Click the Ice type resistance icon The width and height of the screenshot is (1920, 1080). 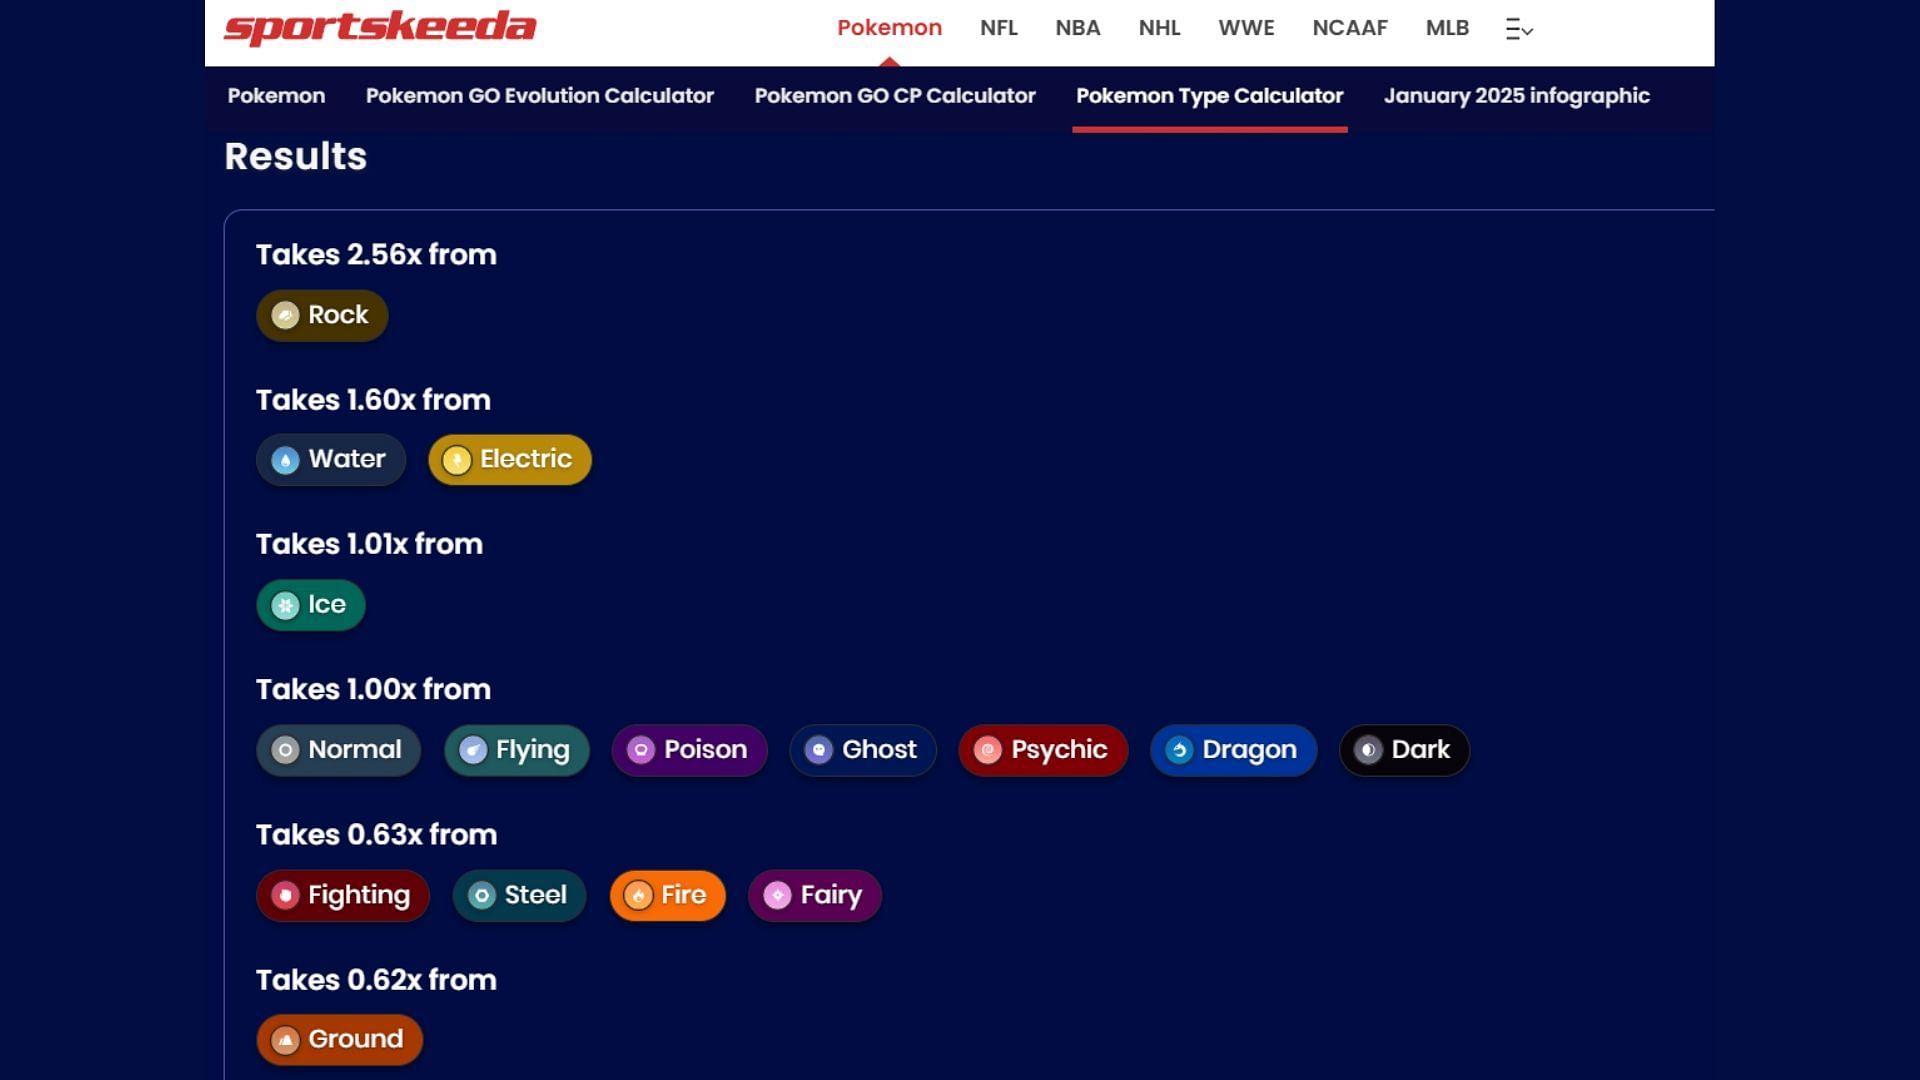(x=284, y=604)
